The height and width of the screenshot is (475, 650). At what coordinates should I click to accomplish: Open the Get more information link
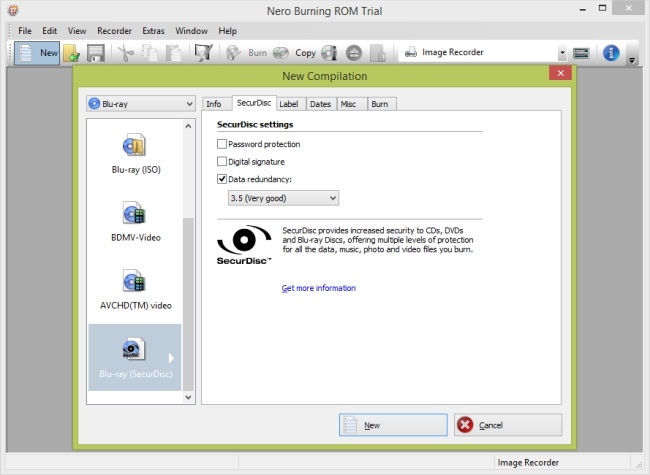pyautogui.click(x=318, y=288)
